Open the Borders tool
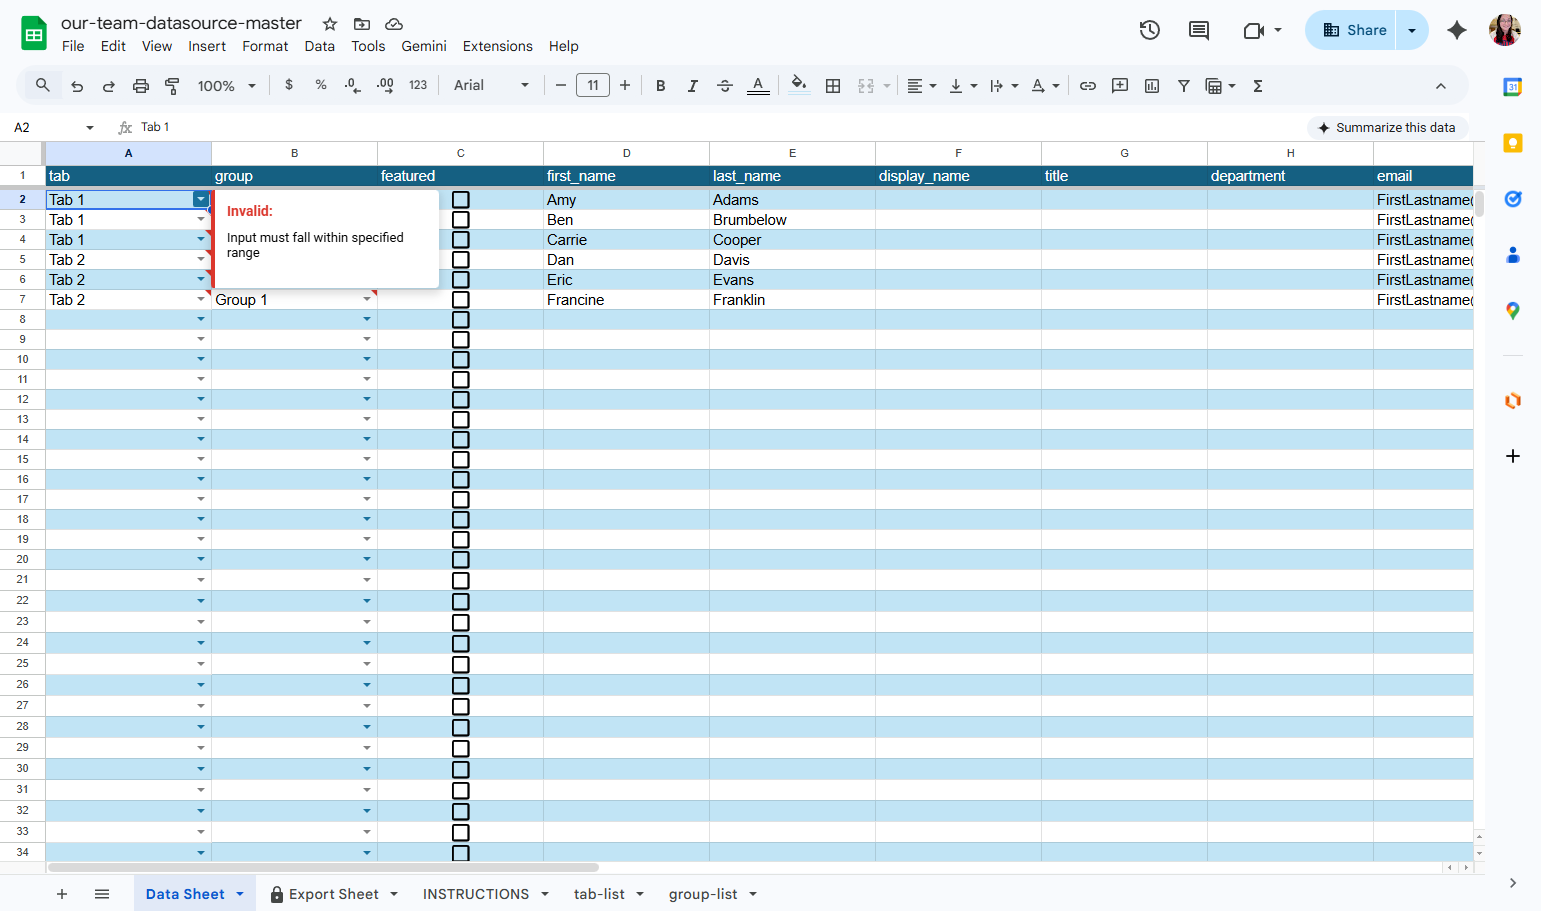The image size is (1541, 911). 833,86
